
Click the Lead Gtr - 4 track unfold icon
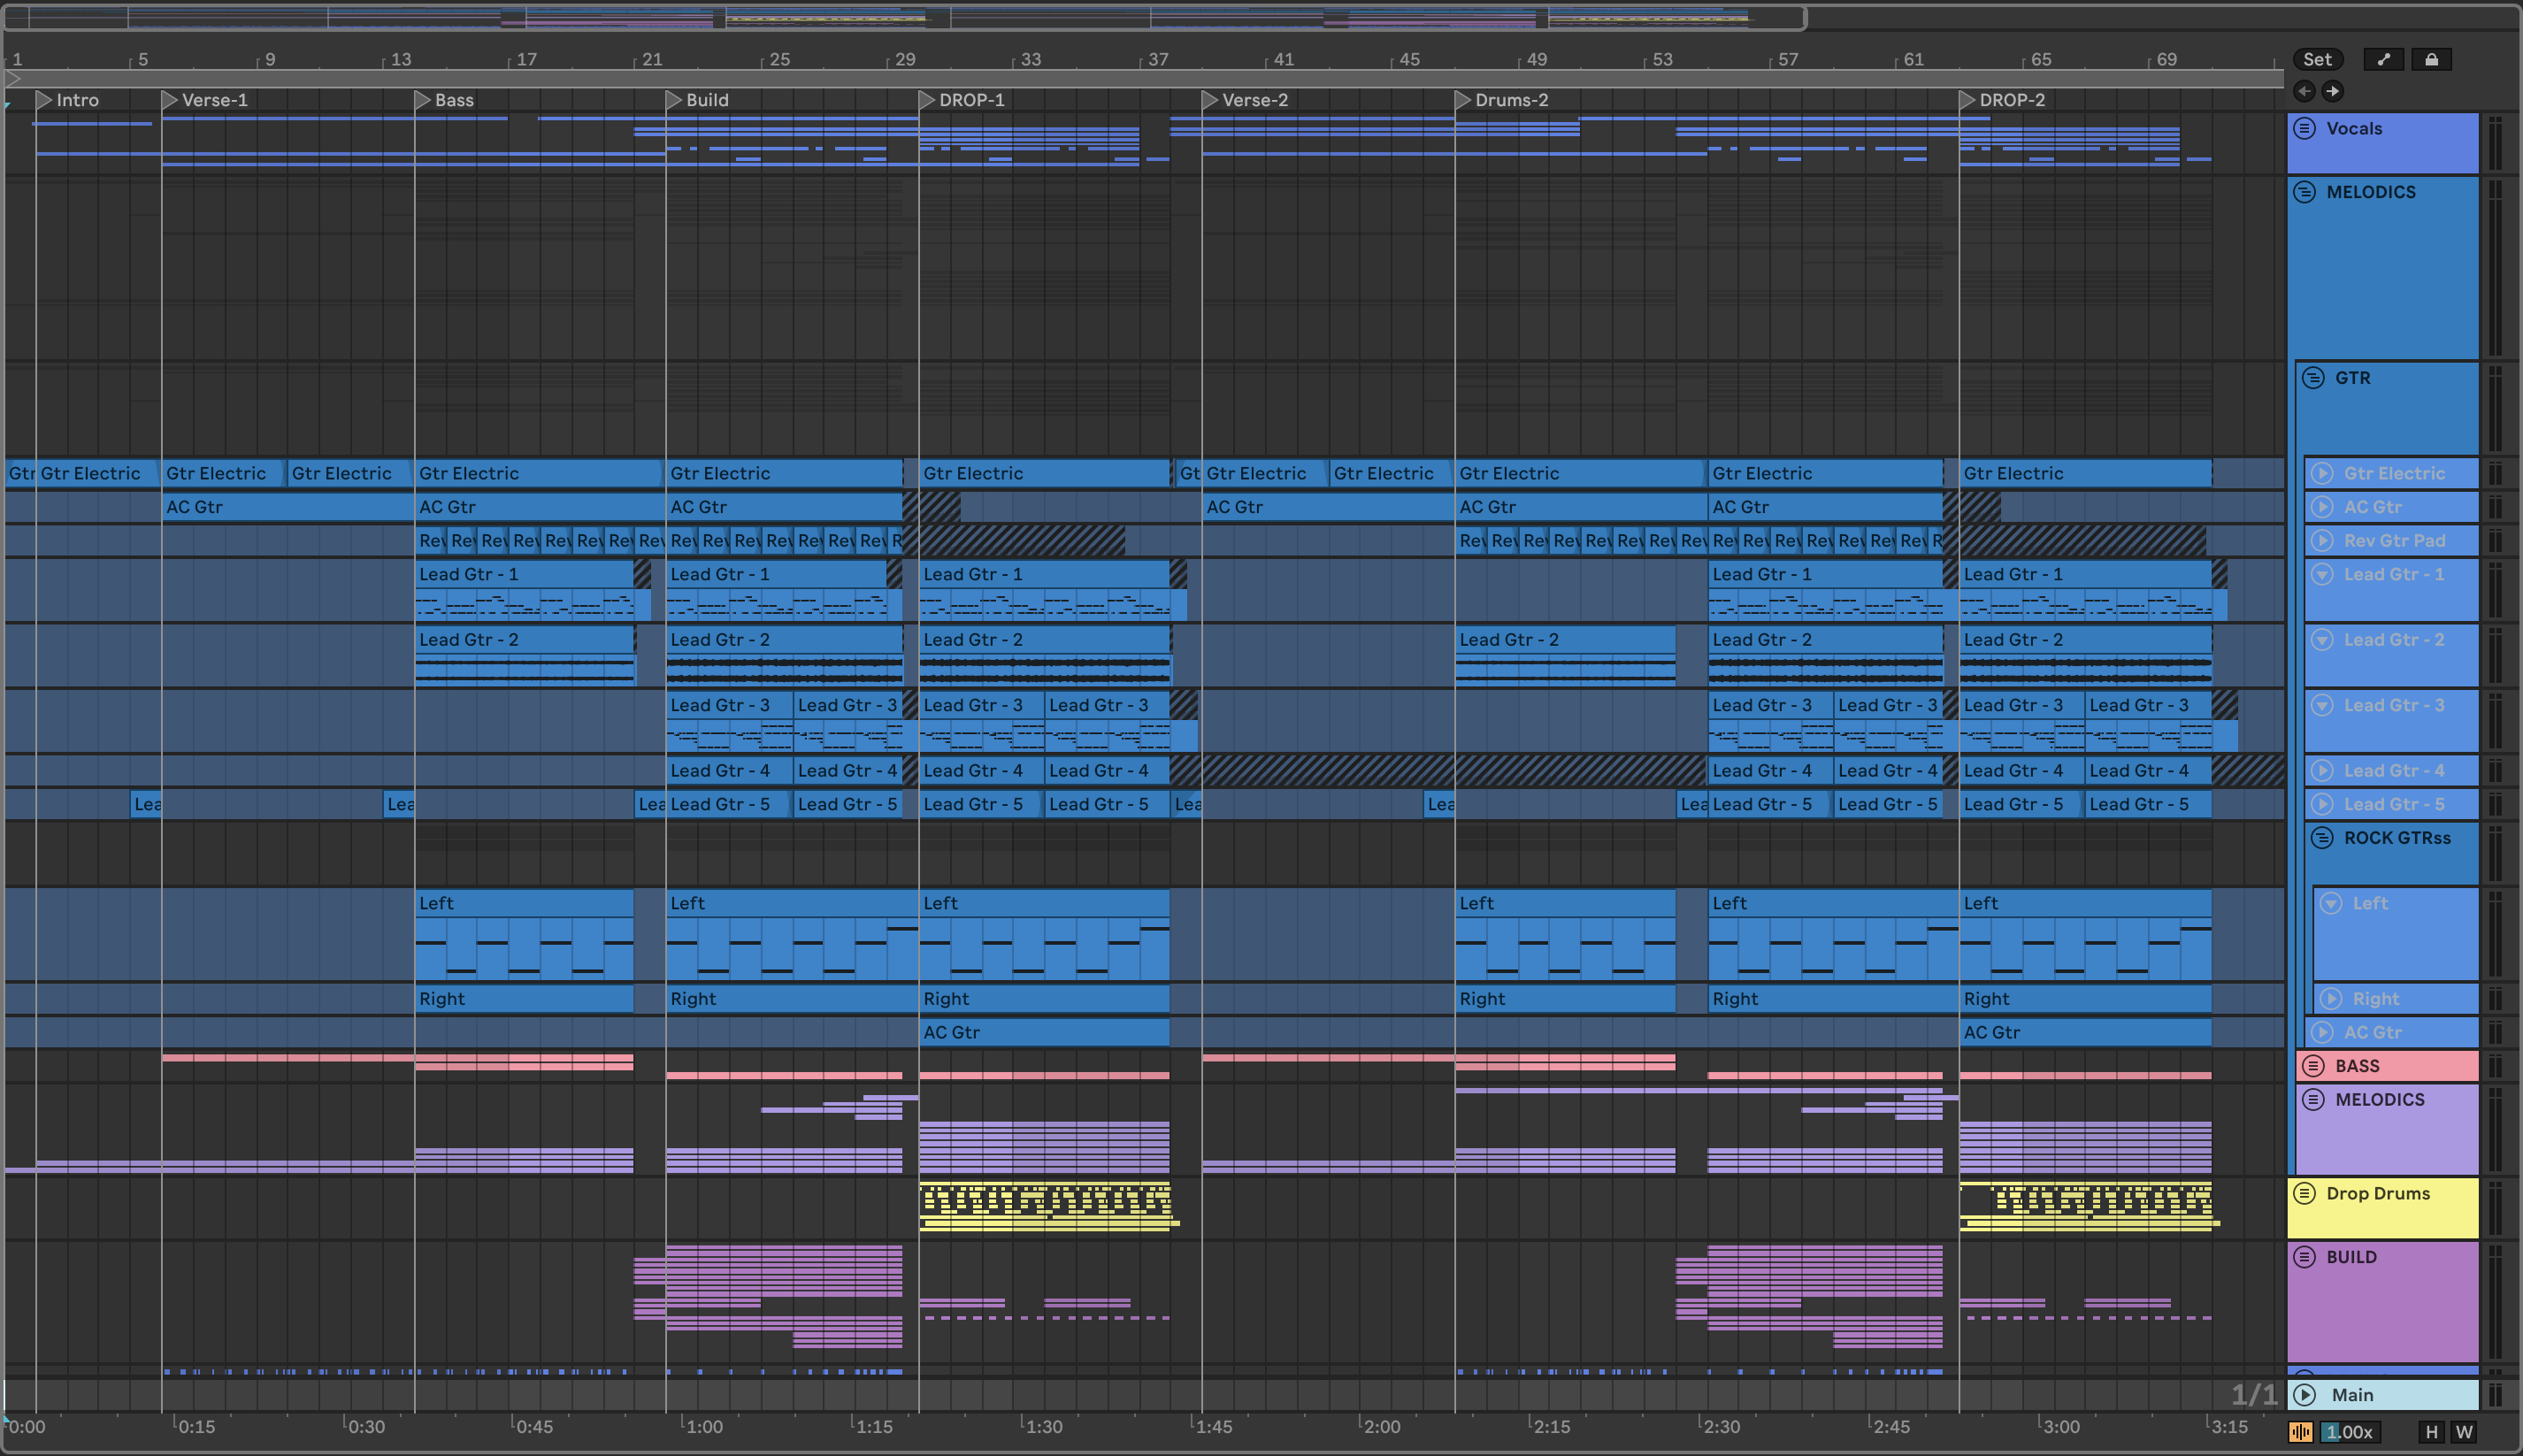coord(2323,770)
